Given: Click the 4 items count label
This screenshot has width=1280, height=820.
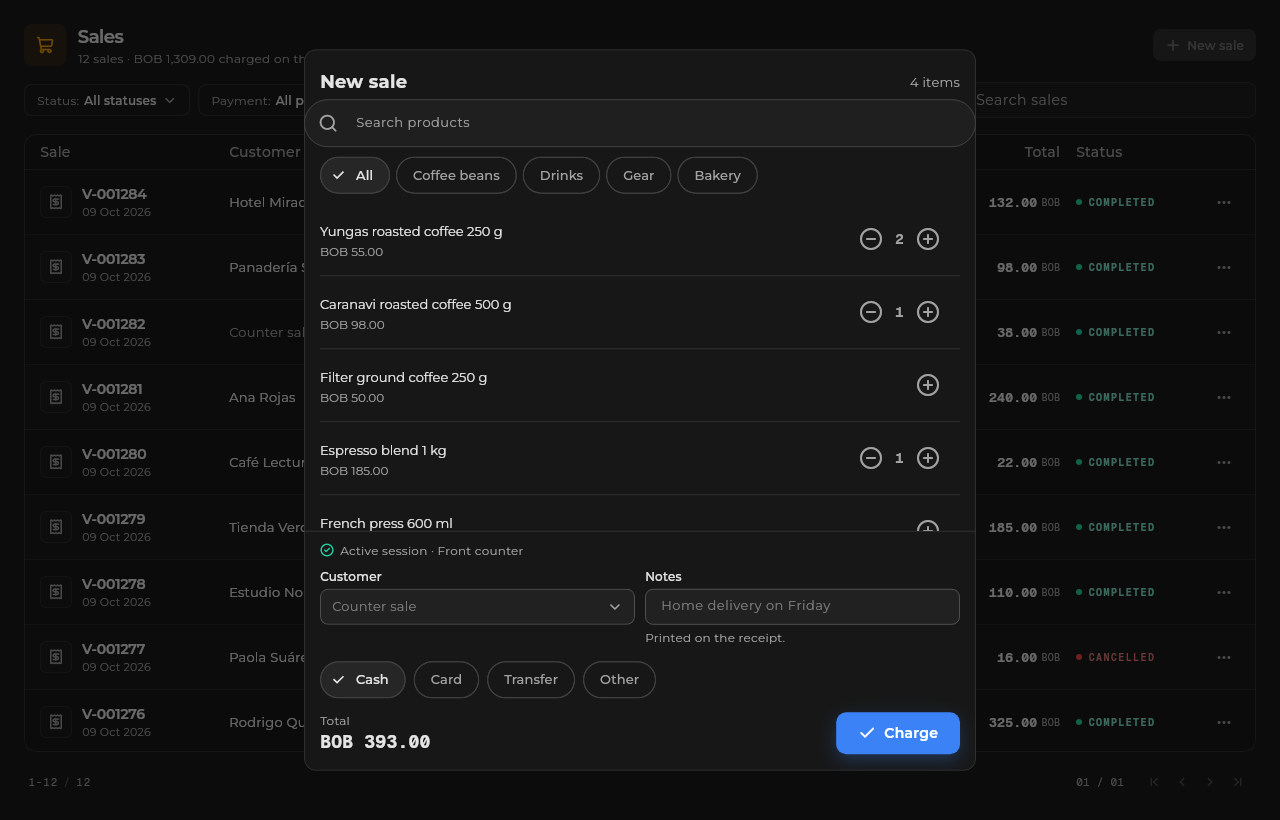Looking at the screenshot, I should pos(935,82).
